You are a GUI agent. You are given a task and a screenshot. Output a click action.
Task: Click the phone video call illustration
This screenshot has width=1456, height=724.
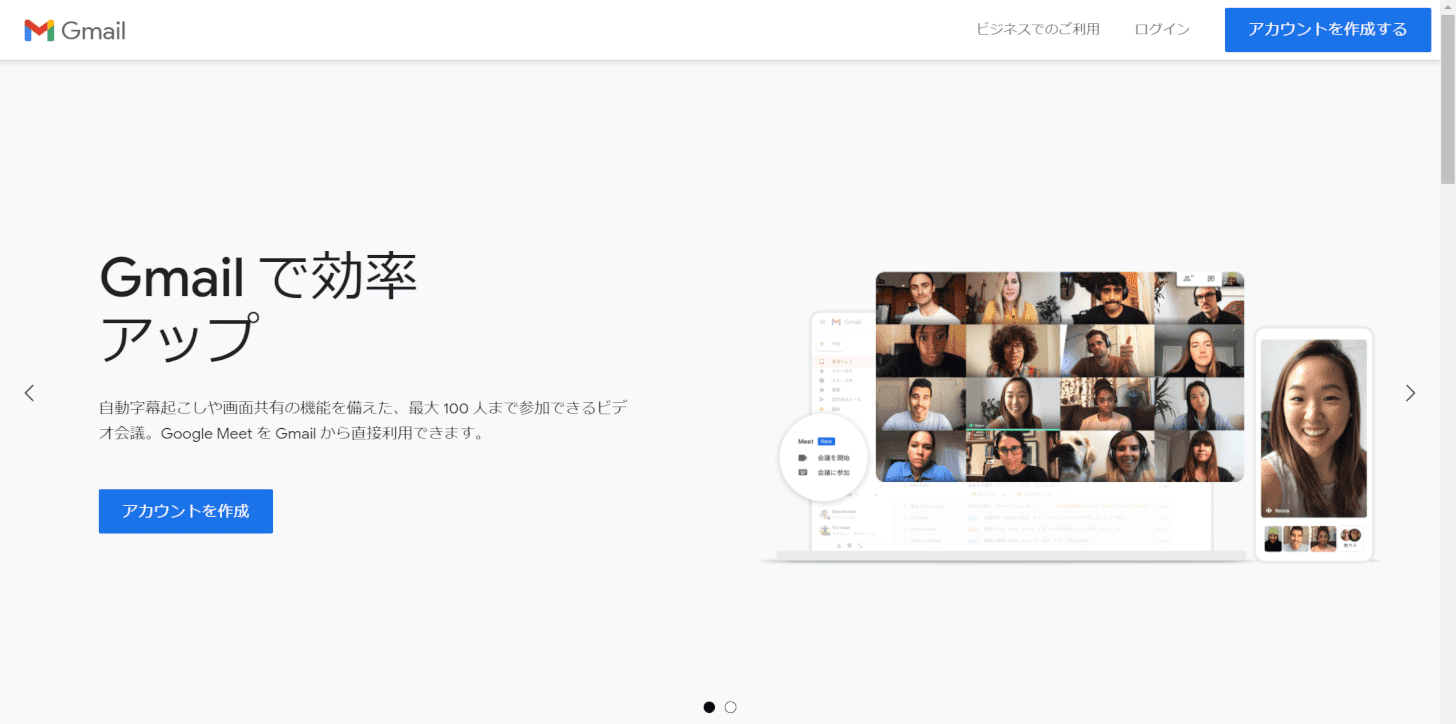point(1314,444)
